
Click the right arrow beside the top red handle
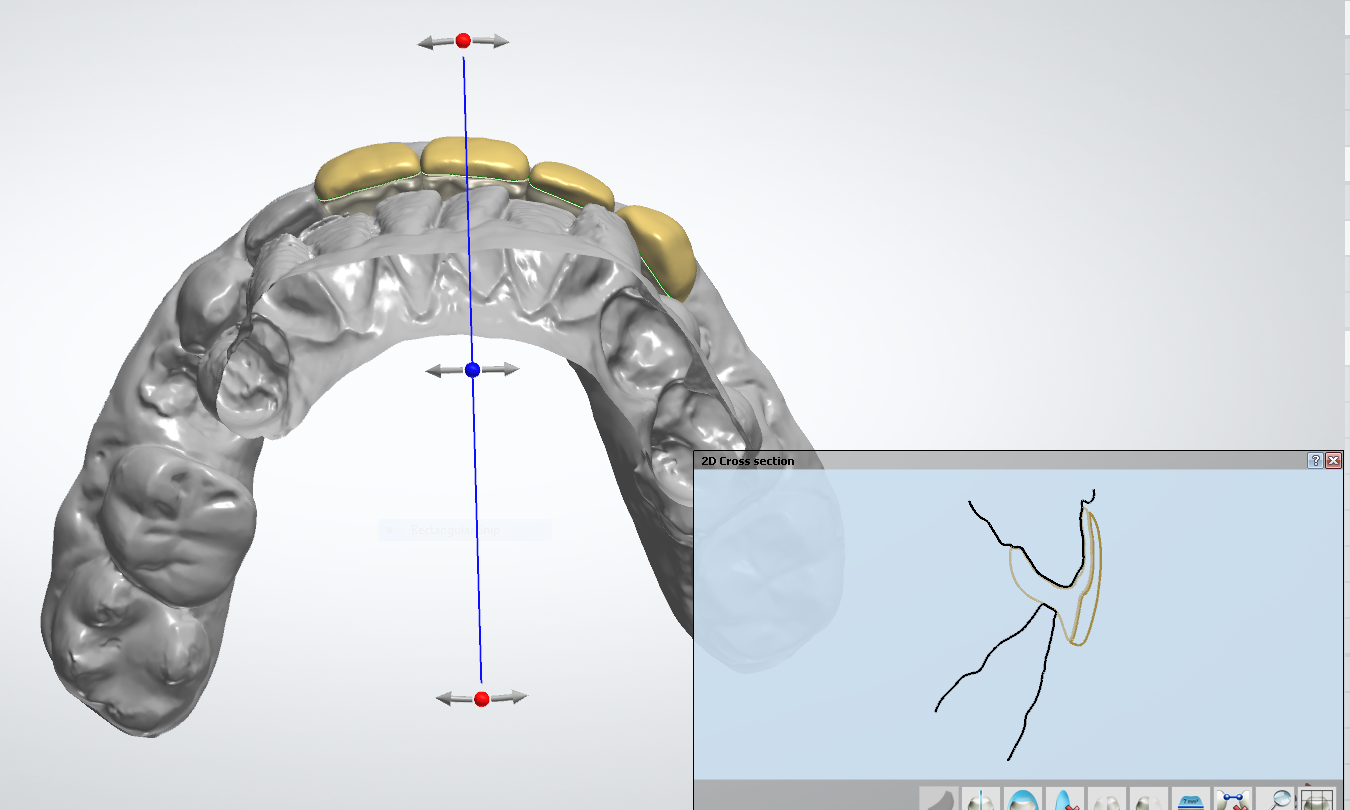491,42
